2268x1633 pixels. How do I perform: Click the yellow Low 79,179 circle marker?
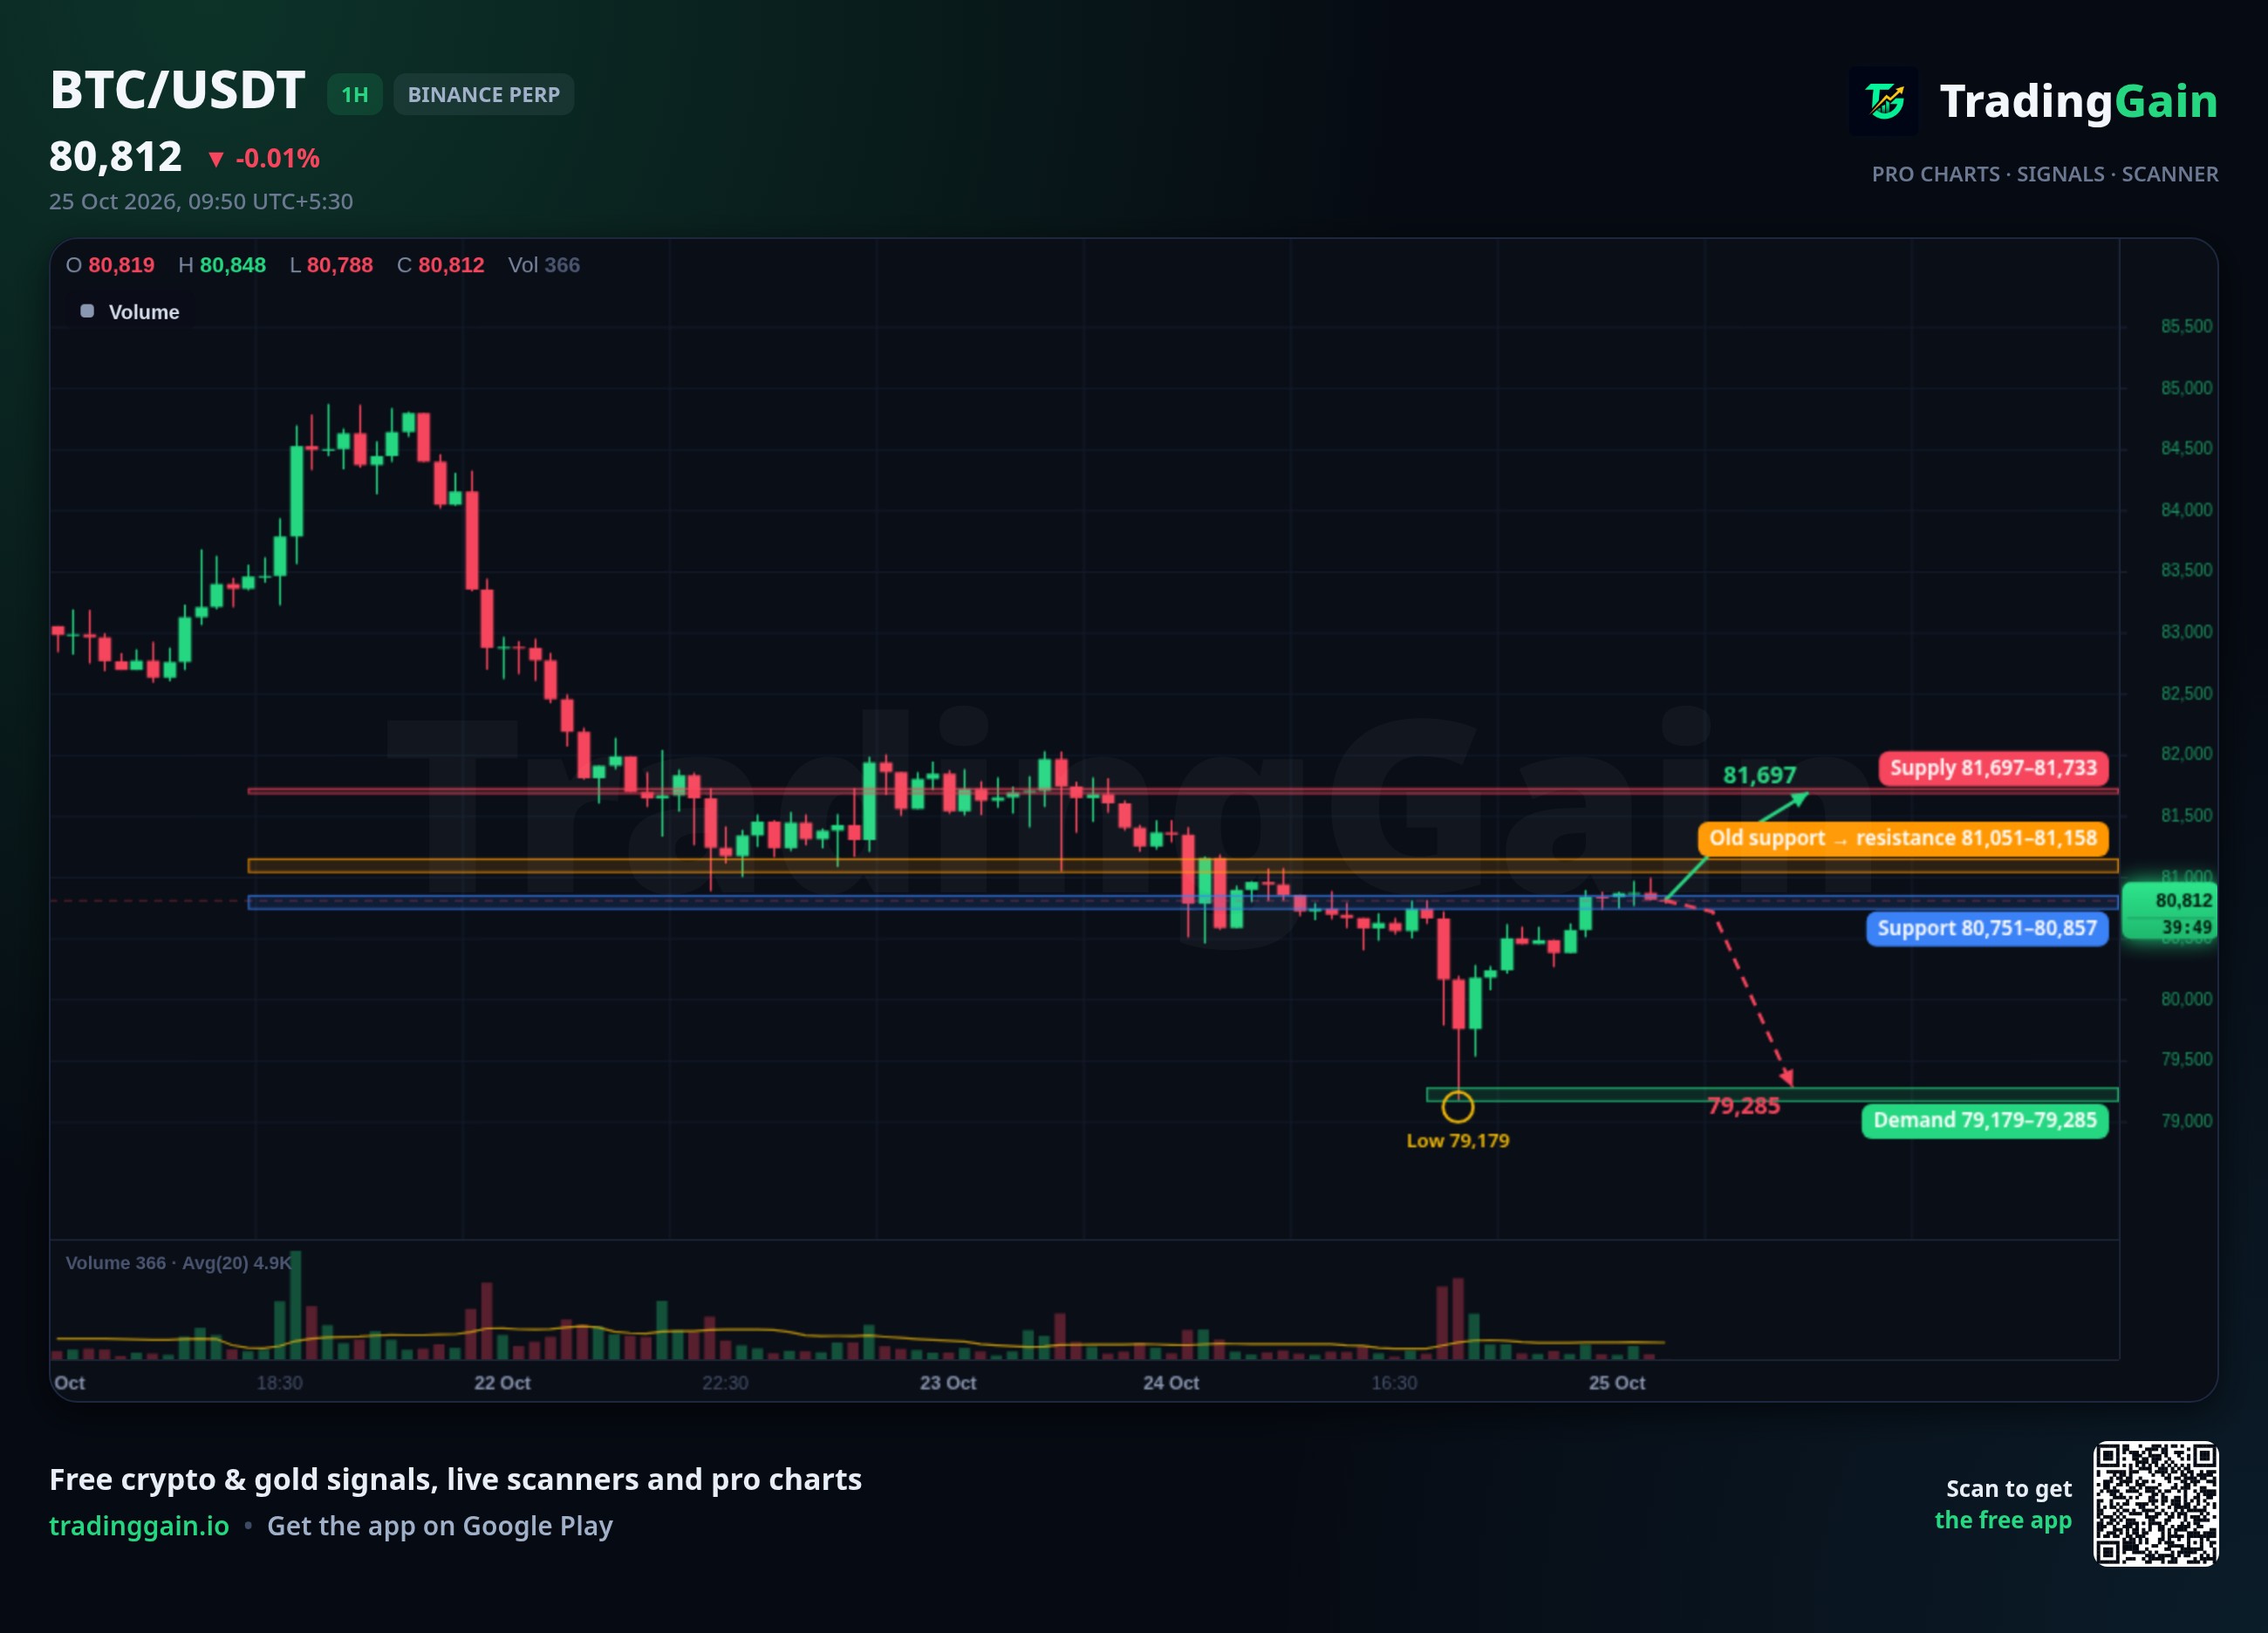[1458, 1107]
